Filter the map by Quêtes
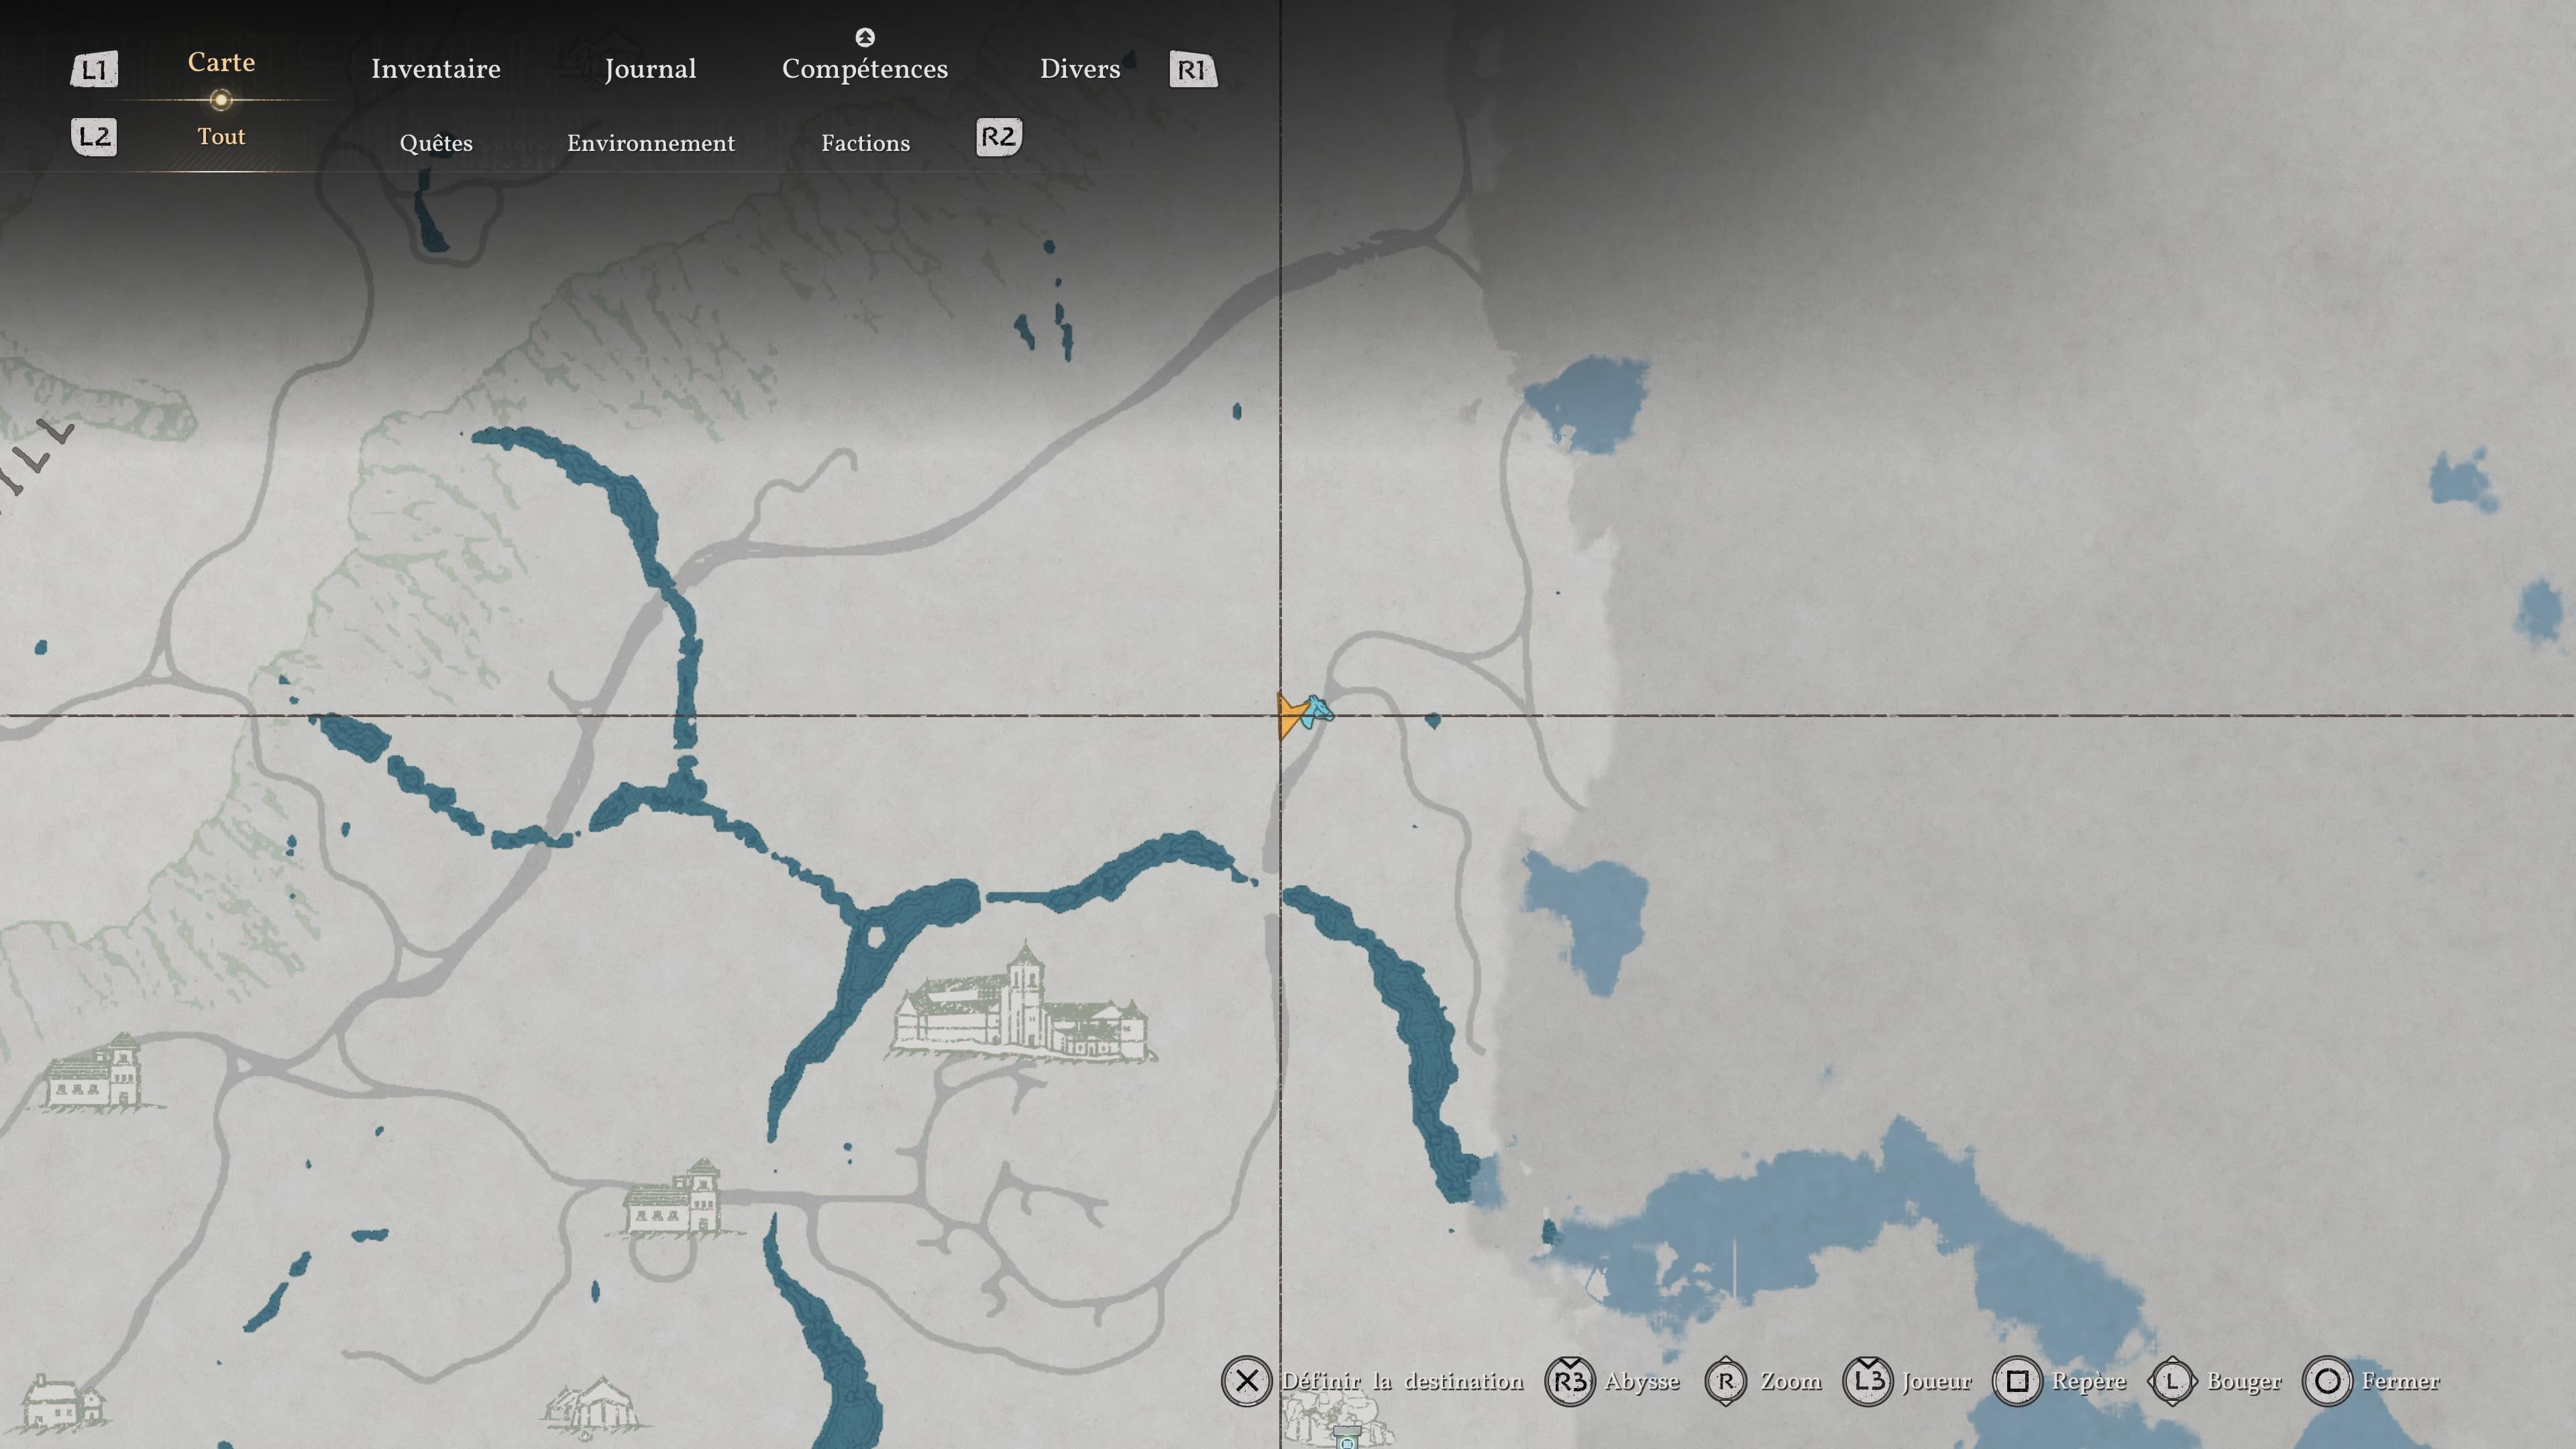The width and height of the screenshot is (2576, 1449). 436,143
